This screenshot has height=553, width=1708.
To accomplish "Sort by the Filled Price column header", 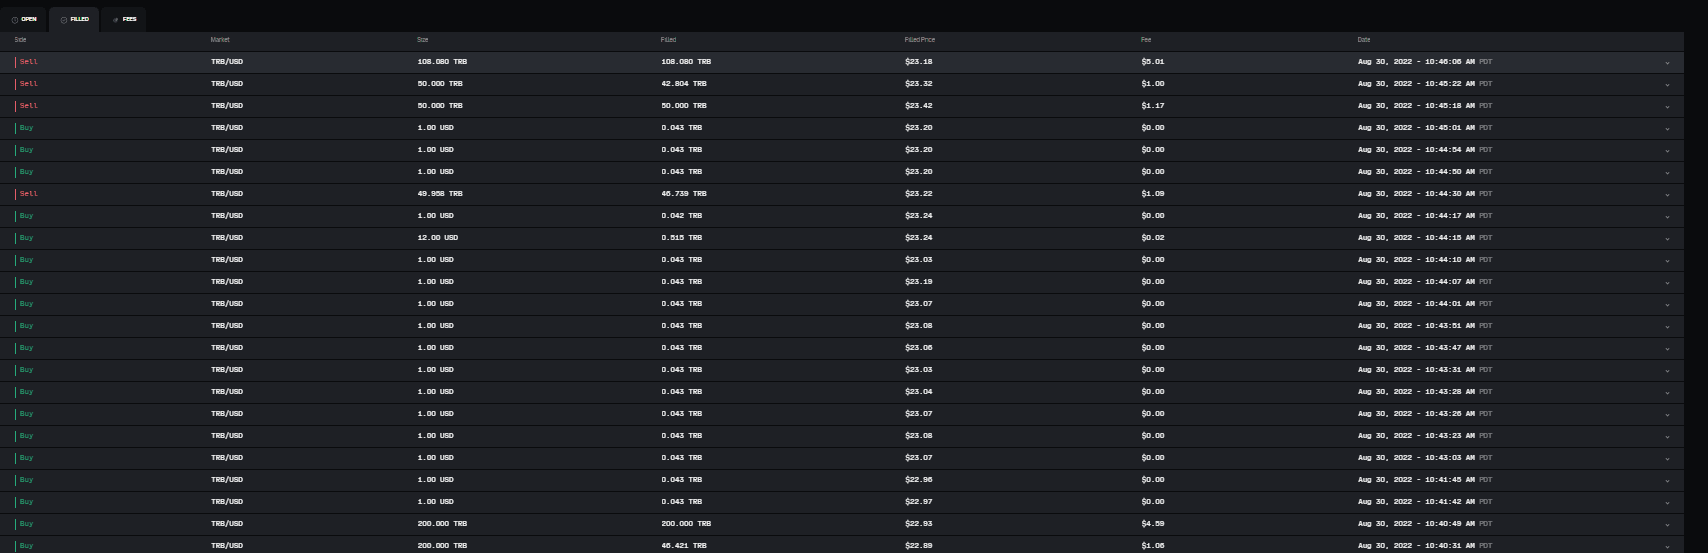I will pyautogui.click(x=920, y=40).
